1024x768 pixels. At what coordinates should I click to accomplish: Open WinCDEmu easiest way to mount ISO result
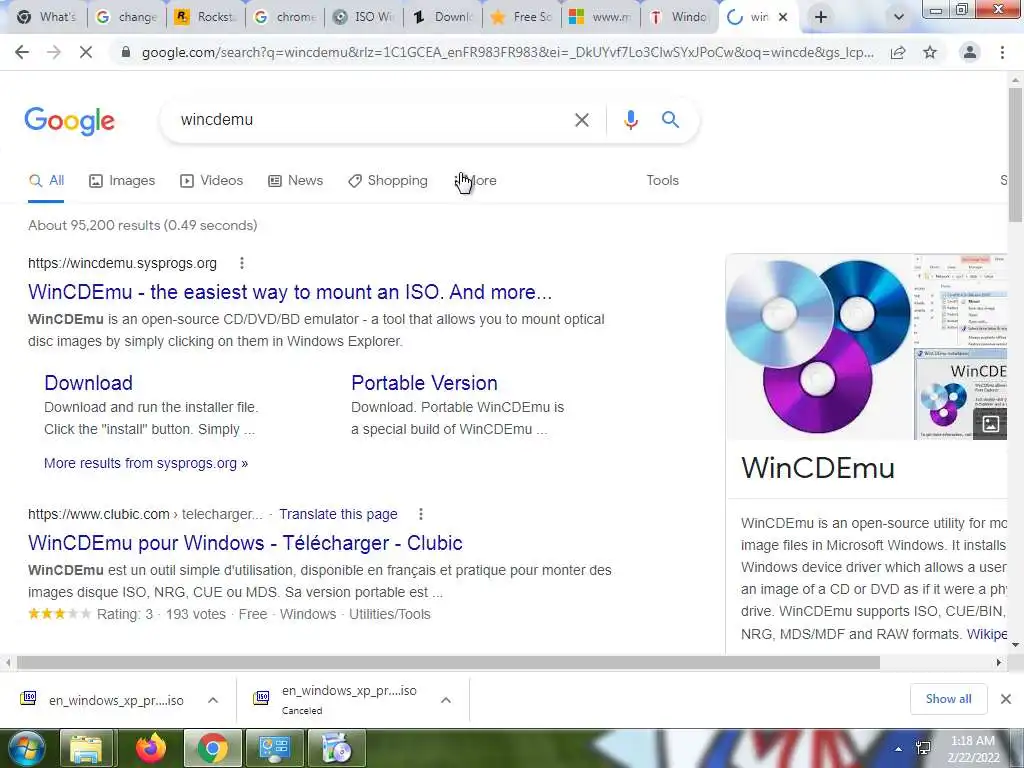(x=290, y=292)
